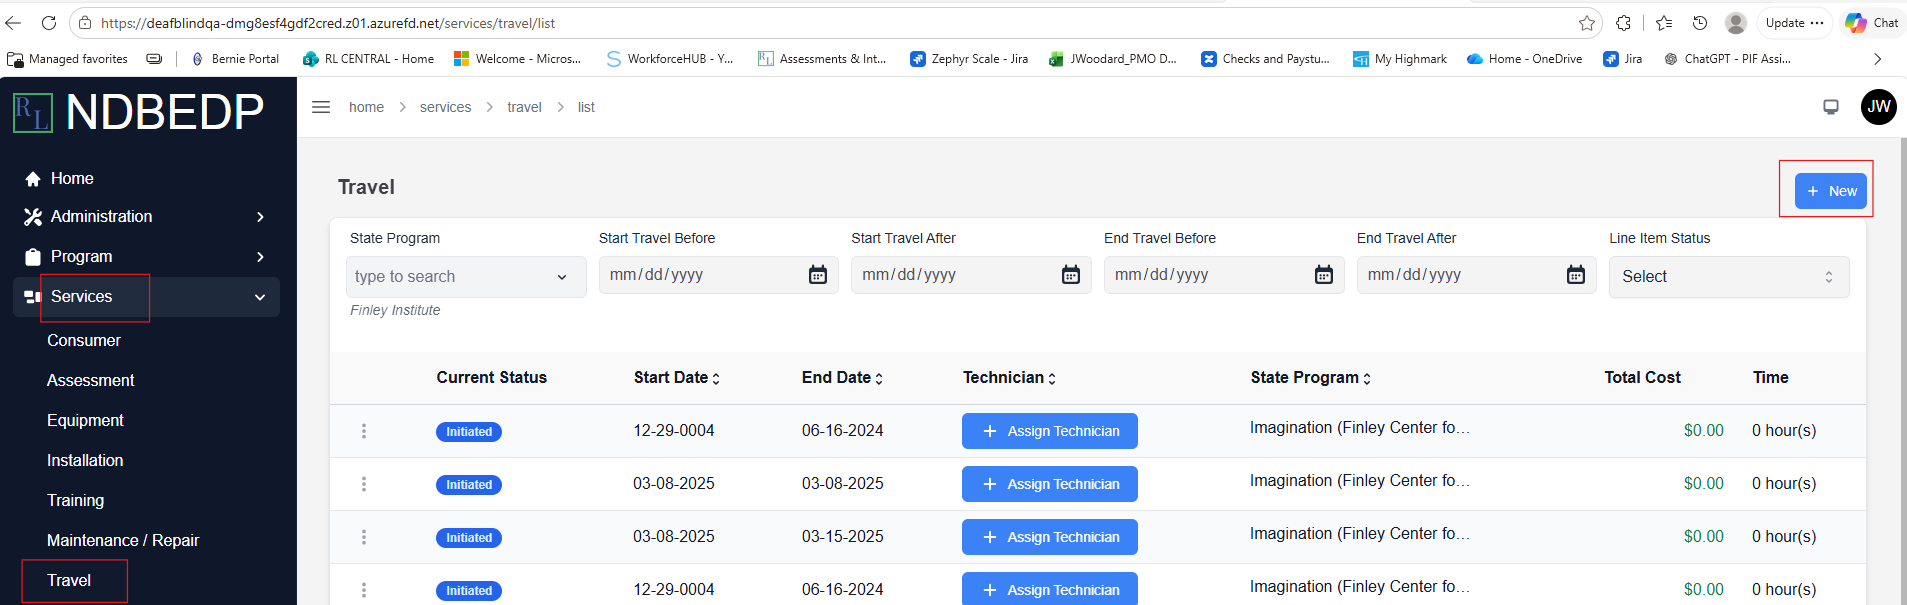Reload the page with browser refresh
Viewport: 1907px width, 605px height.
click(48, 23)
